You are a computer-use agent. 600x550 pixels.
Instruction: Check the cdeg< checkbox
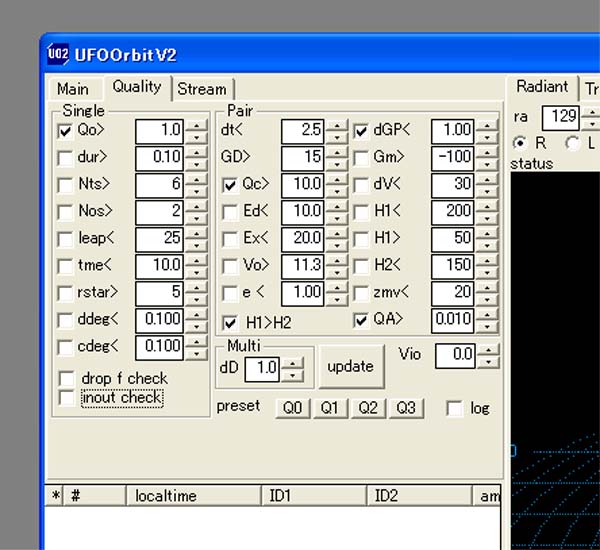click(x=65, y=348)
